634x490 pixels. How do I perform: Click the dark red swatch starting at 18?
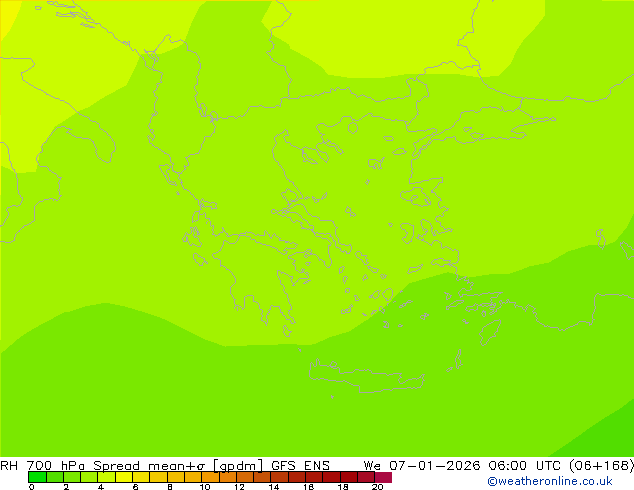[349, 477]
